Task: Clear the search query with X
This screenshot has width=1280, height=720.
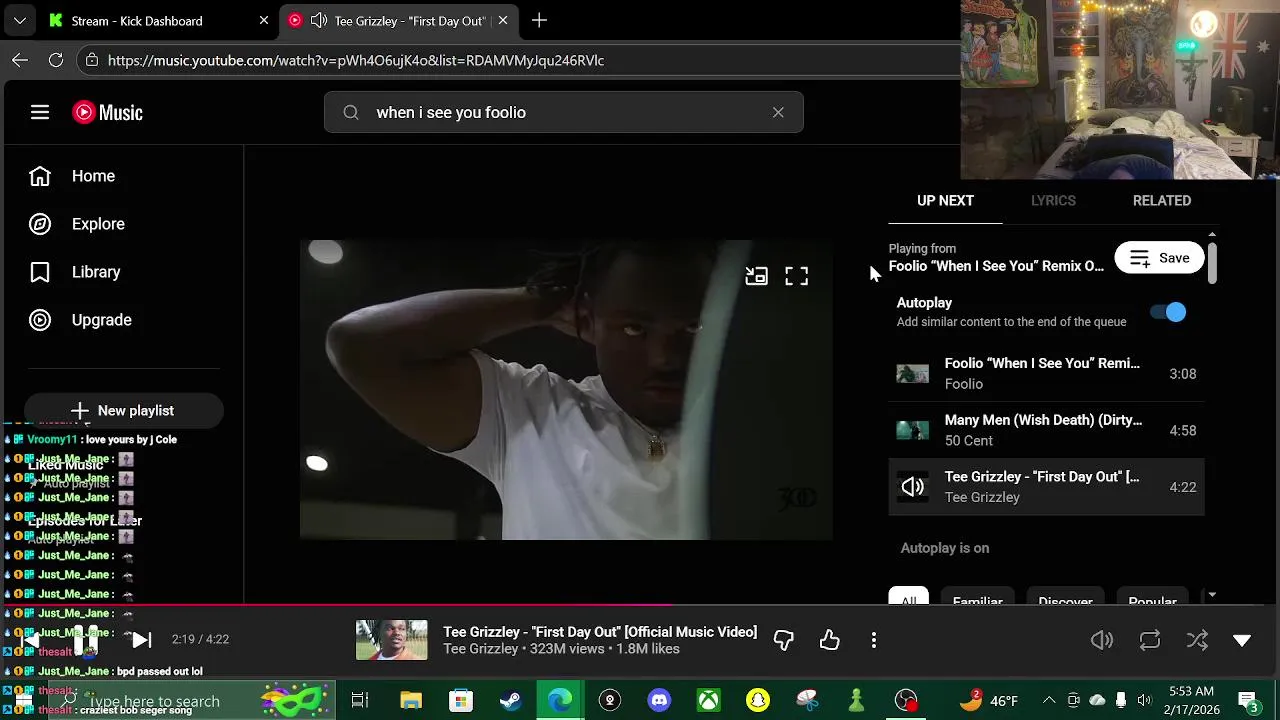Action: click(x=778, y=112)
